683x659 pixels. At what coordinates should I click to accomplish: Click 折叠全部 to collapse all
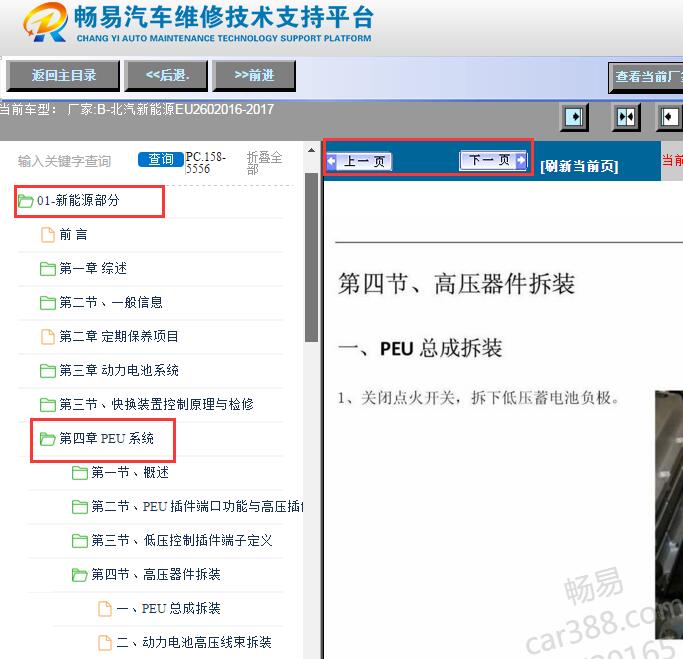pos(264,162)
